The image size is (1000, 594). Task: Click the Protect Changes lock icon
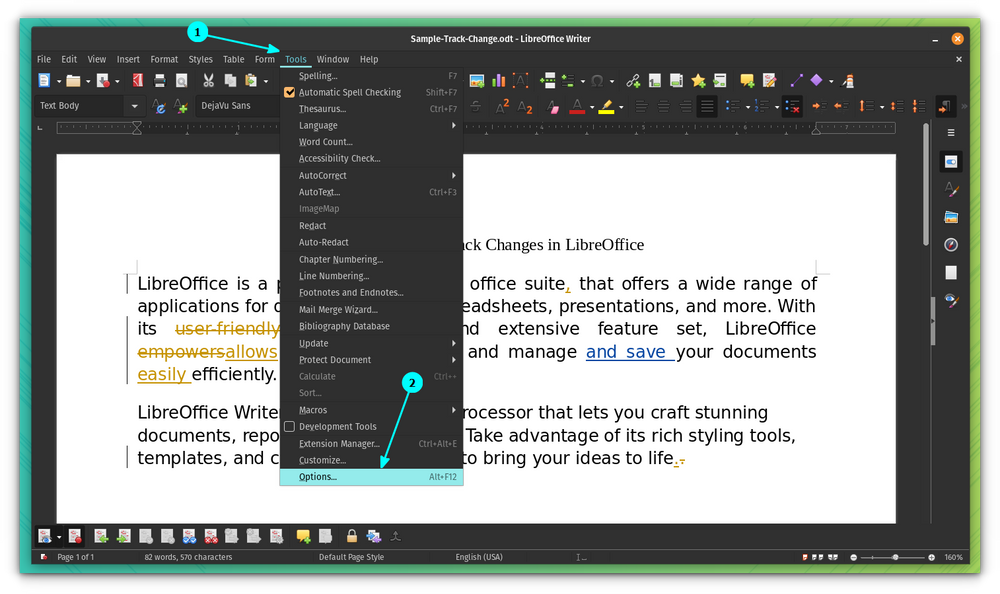pos(351,536)
